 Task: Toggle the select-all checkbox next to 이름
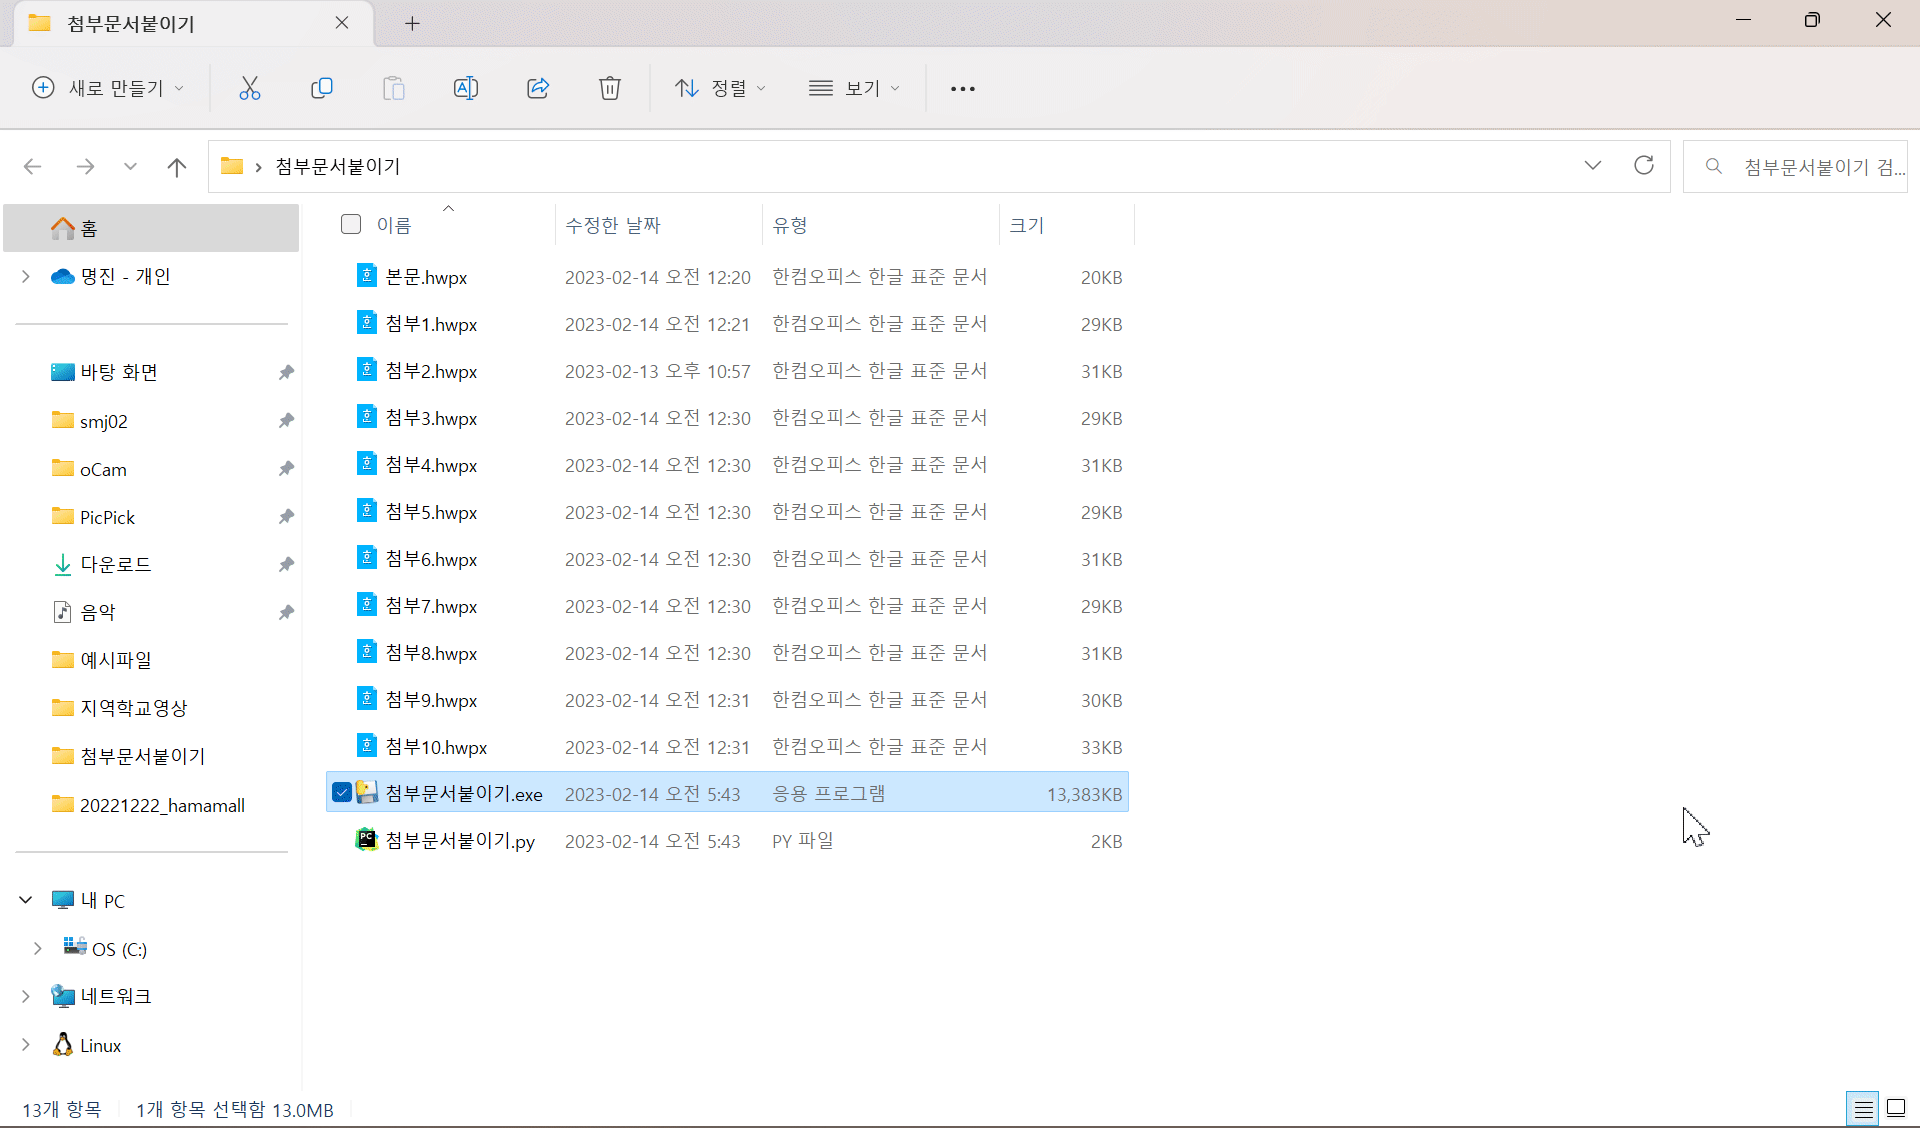tap(351, 224)
